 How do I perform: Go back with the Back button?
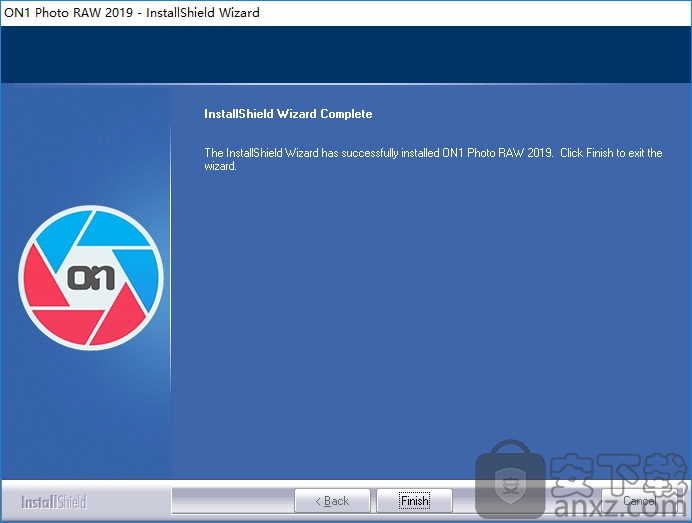click(x=332, y=500)
